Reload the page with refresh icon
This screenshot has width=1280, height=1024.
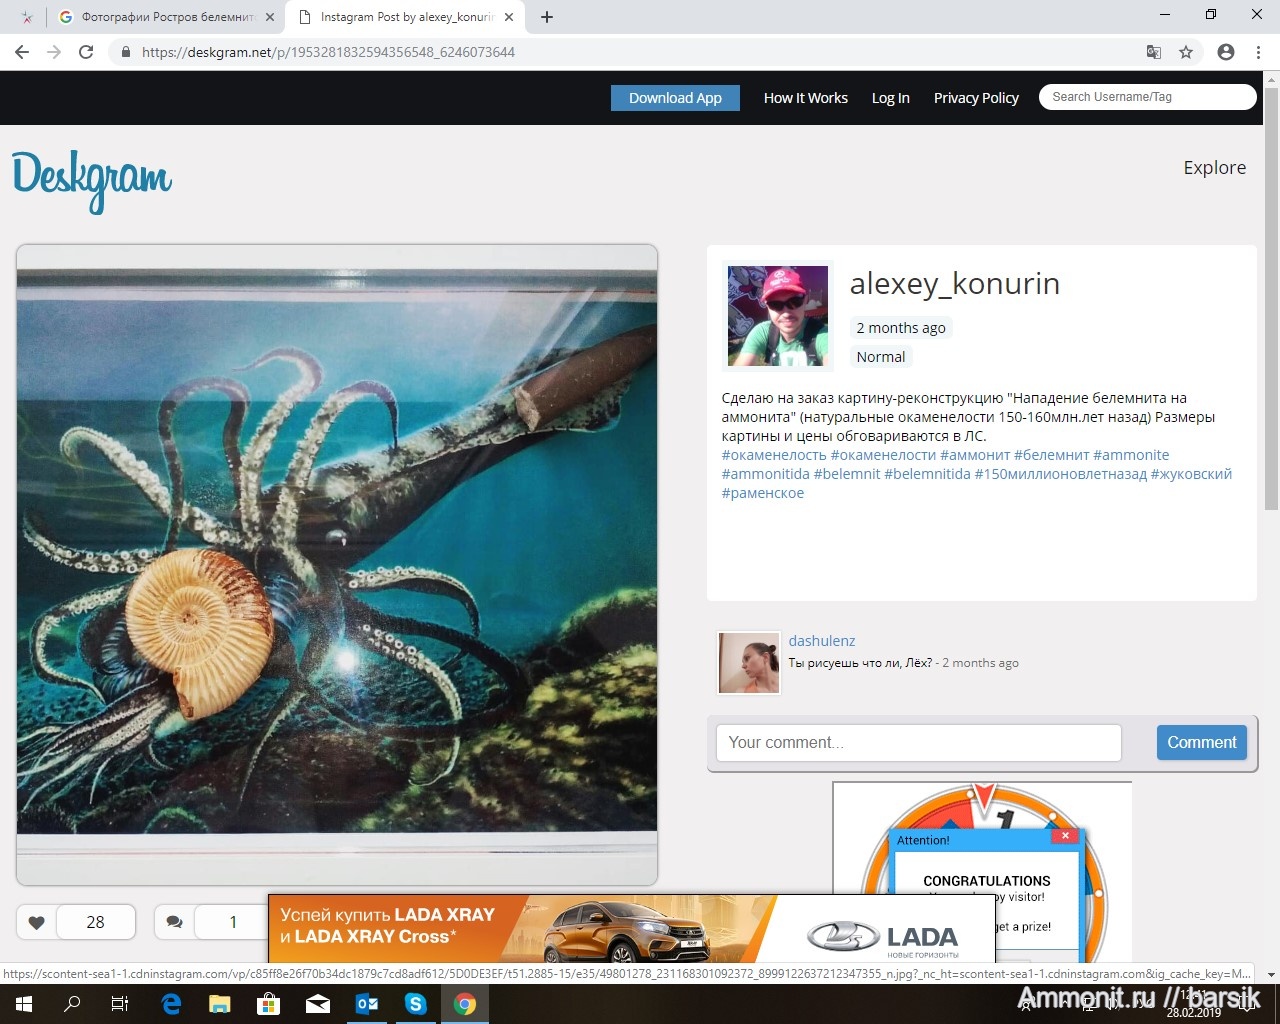point(86,52)
